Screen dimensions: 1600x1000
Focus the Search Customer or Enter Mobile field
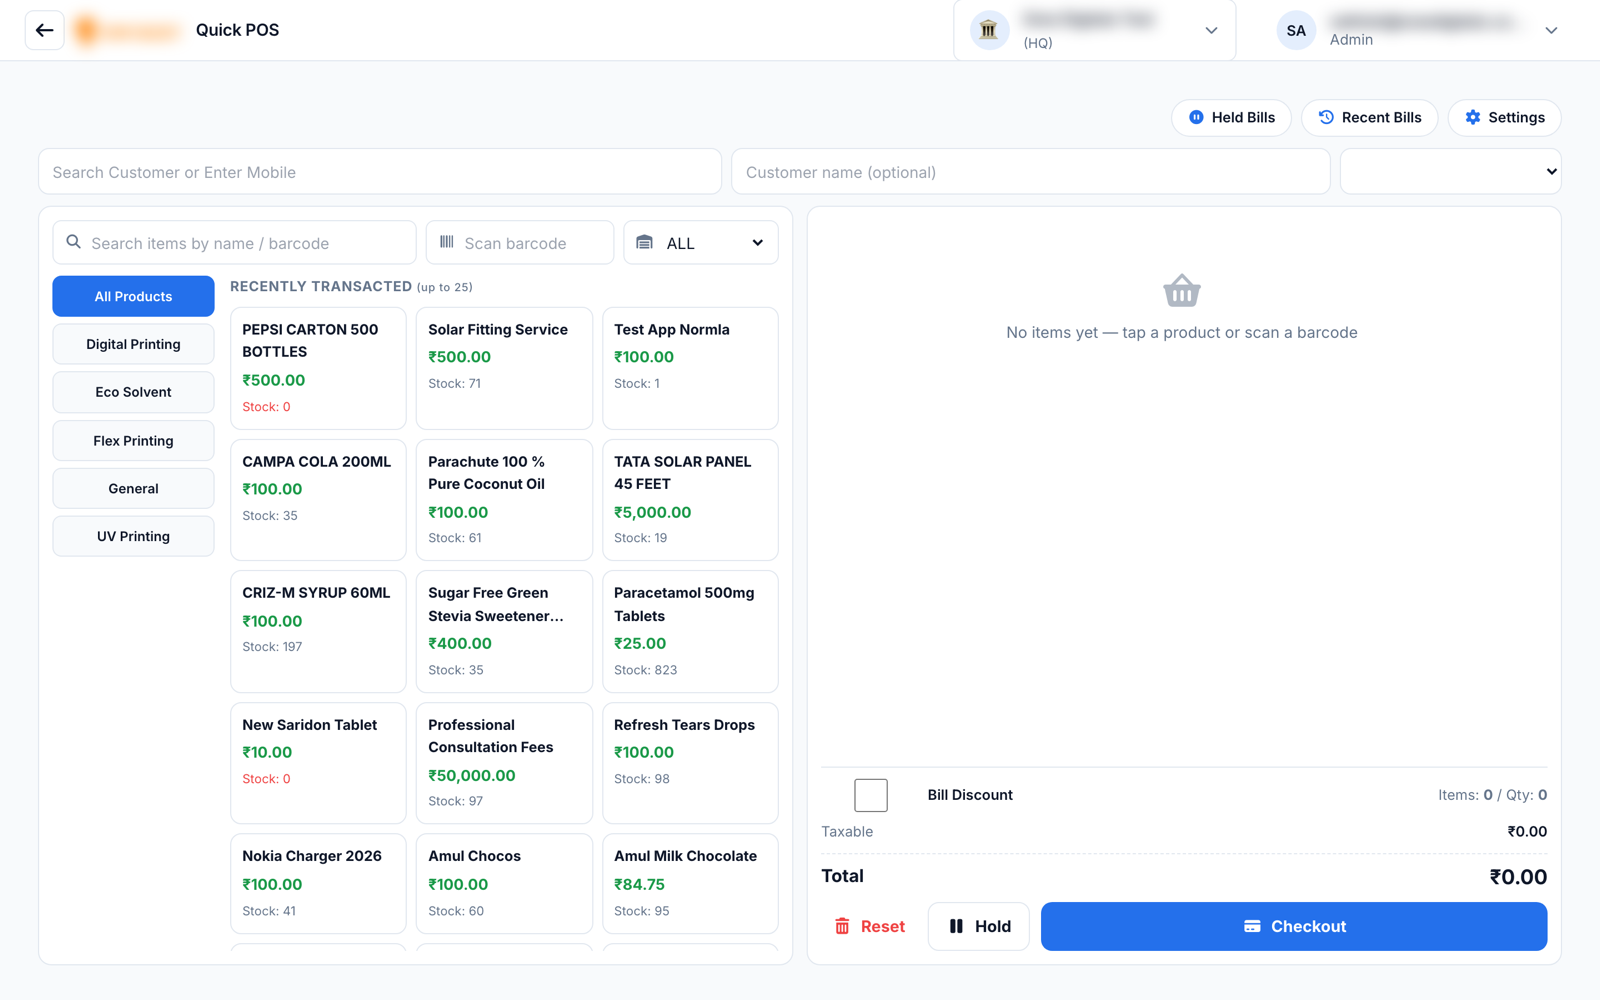[380, 172]
